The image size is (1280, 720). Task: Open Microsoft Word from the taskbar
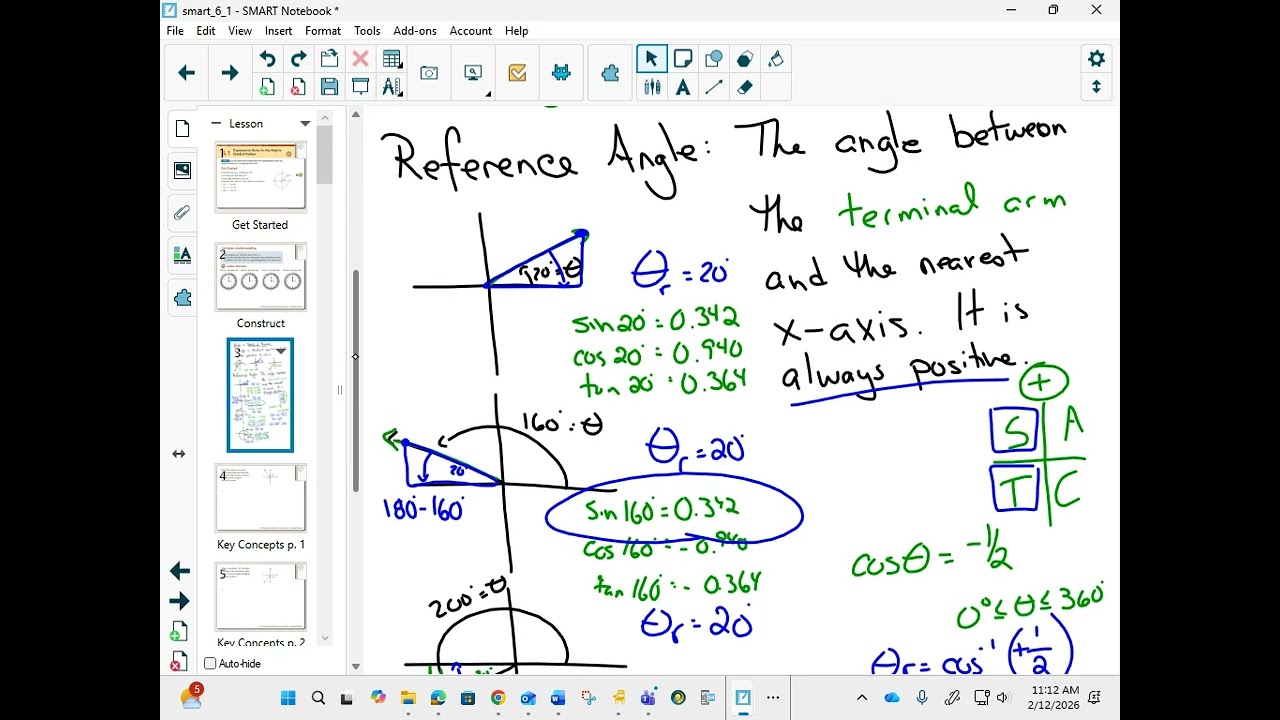click(558, 698)
